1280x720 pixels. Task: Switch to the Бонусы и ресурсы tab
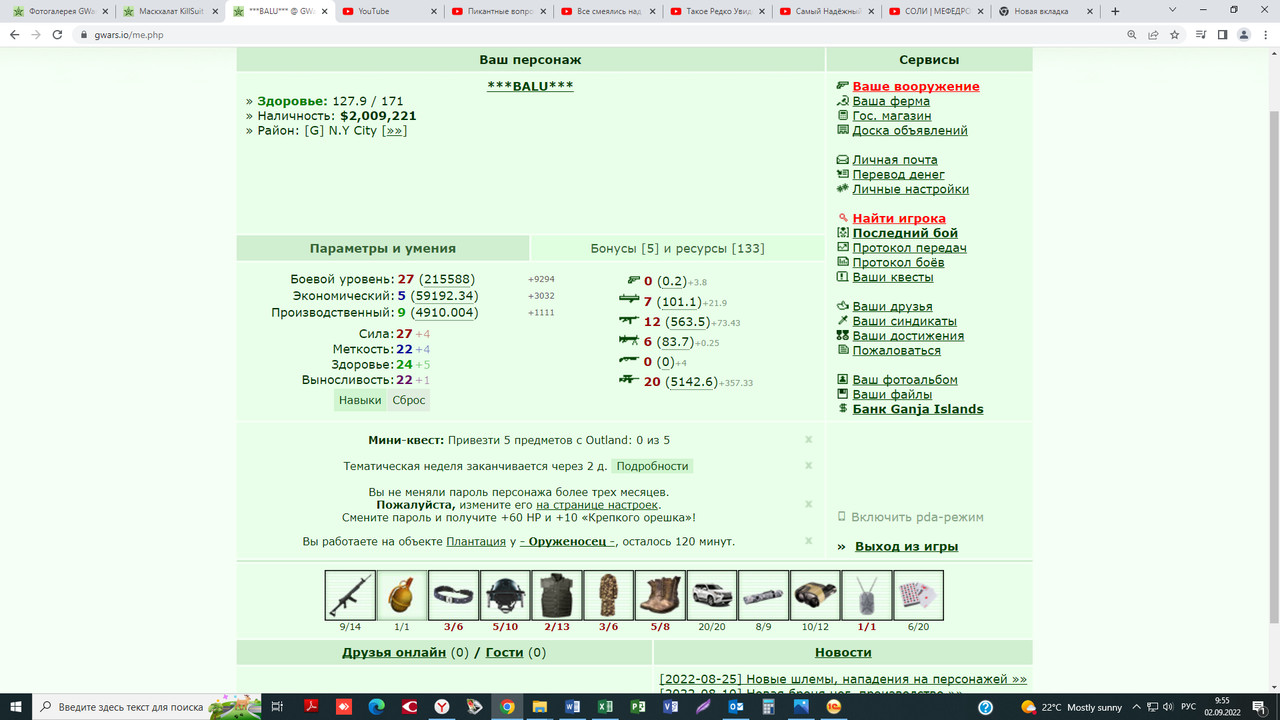click(678, 248)
